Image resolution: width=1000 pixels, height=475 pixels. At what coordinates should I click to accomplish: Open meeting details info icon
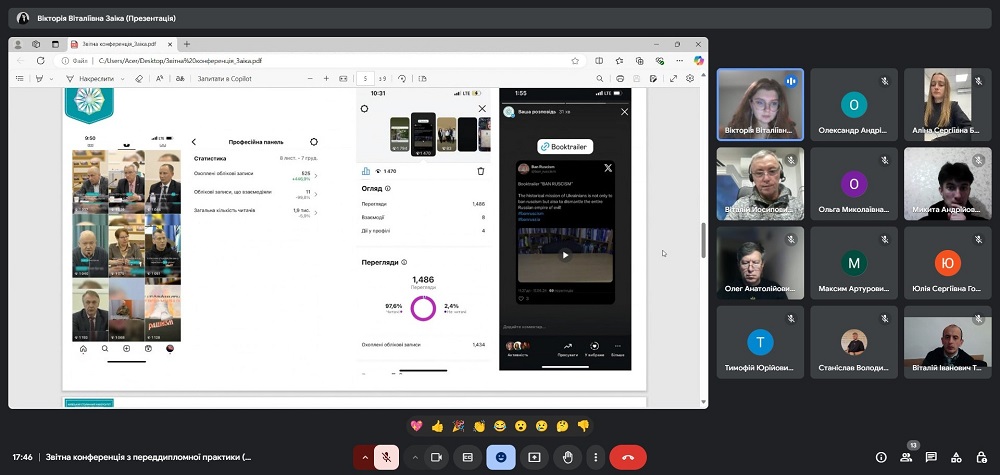tap(881, 457)
